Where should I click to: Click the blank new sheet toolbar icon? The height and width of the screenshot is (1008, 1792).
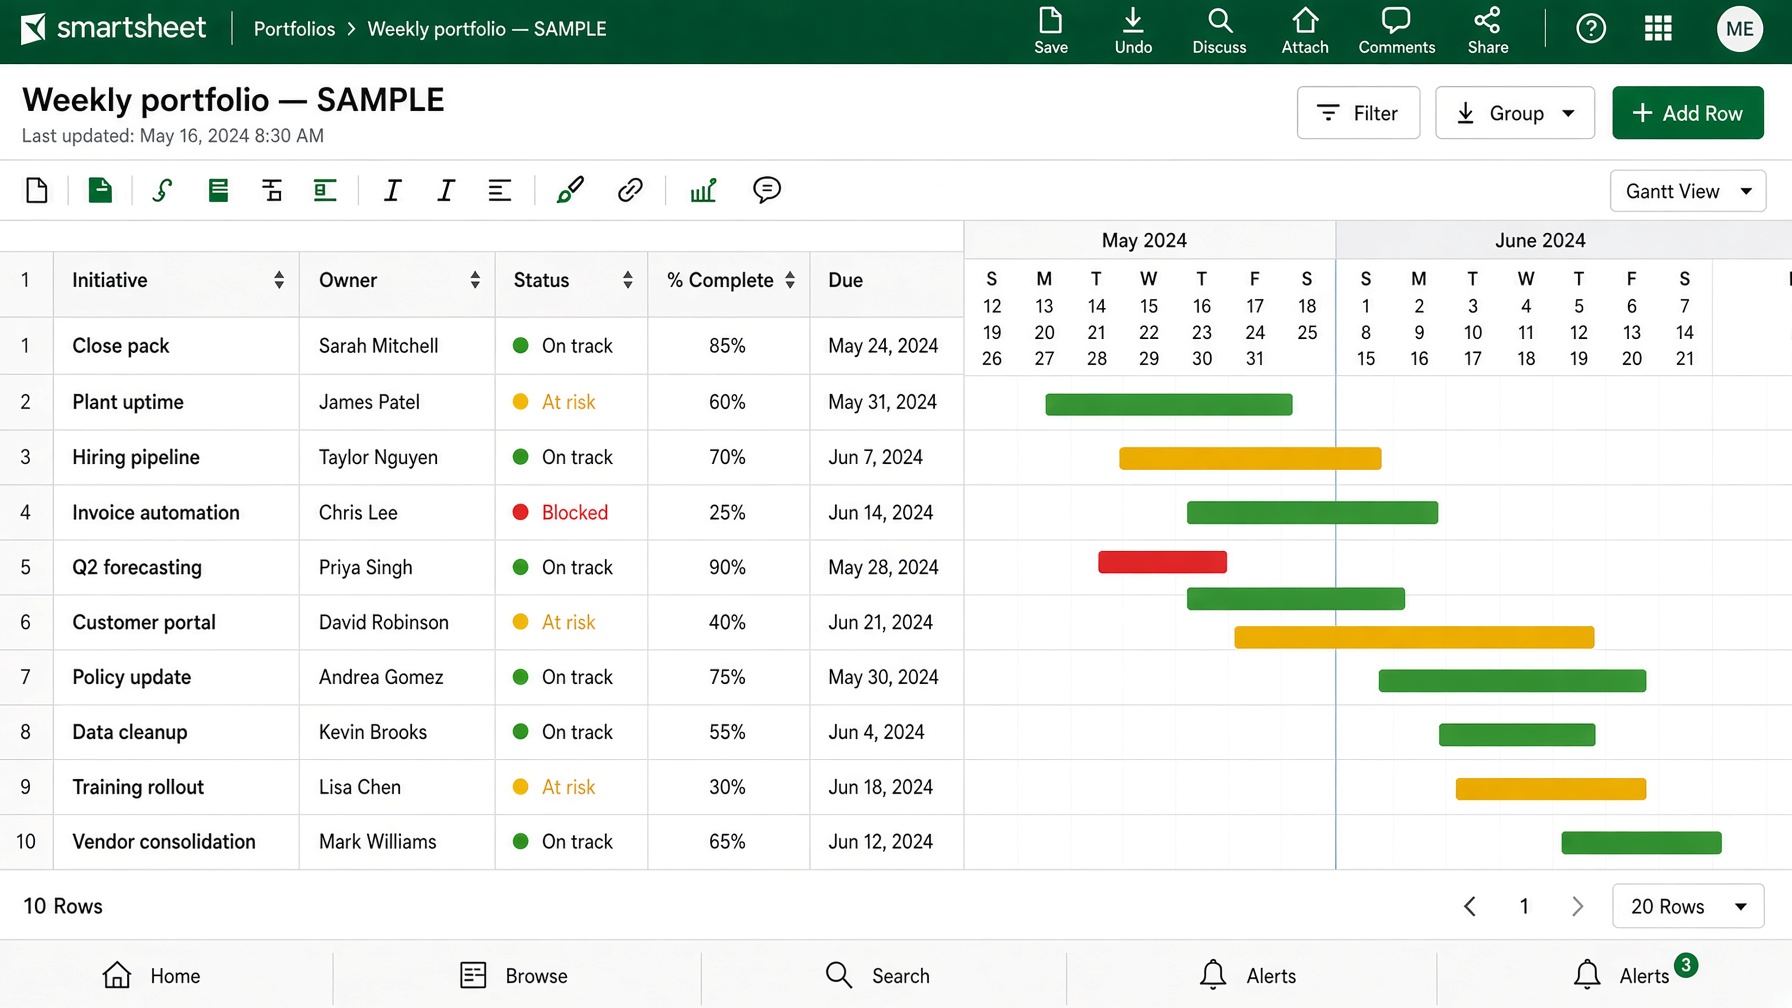click(37, 190)
